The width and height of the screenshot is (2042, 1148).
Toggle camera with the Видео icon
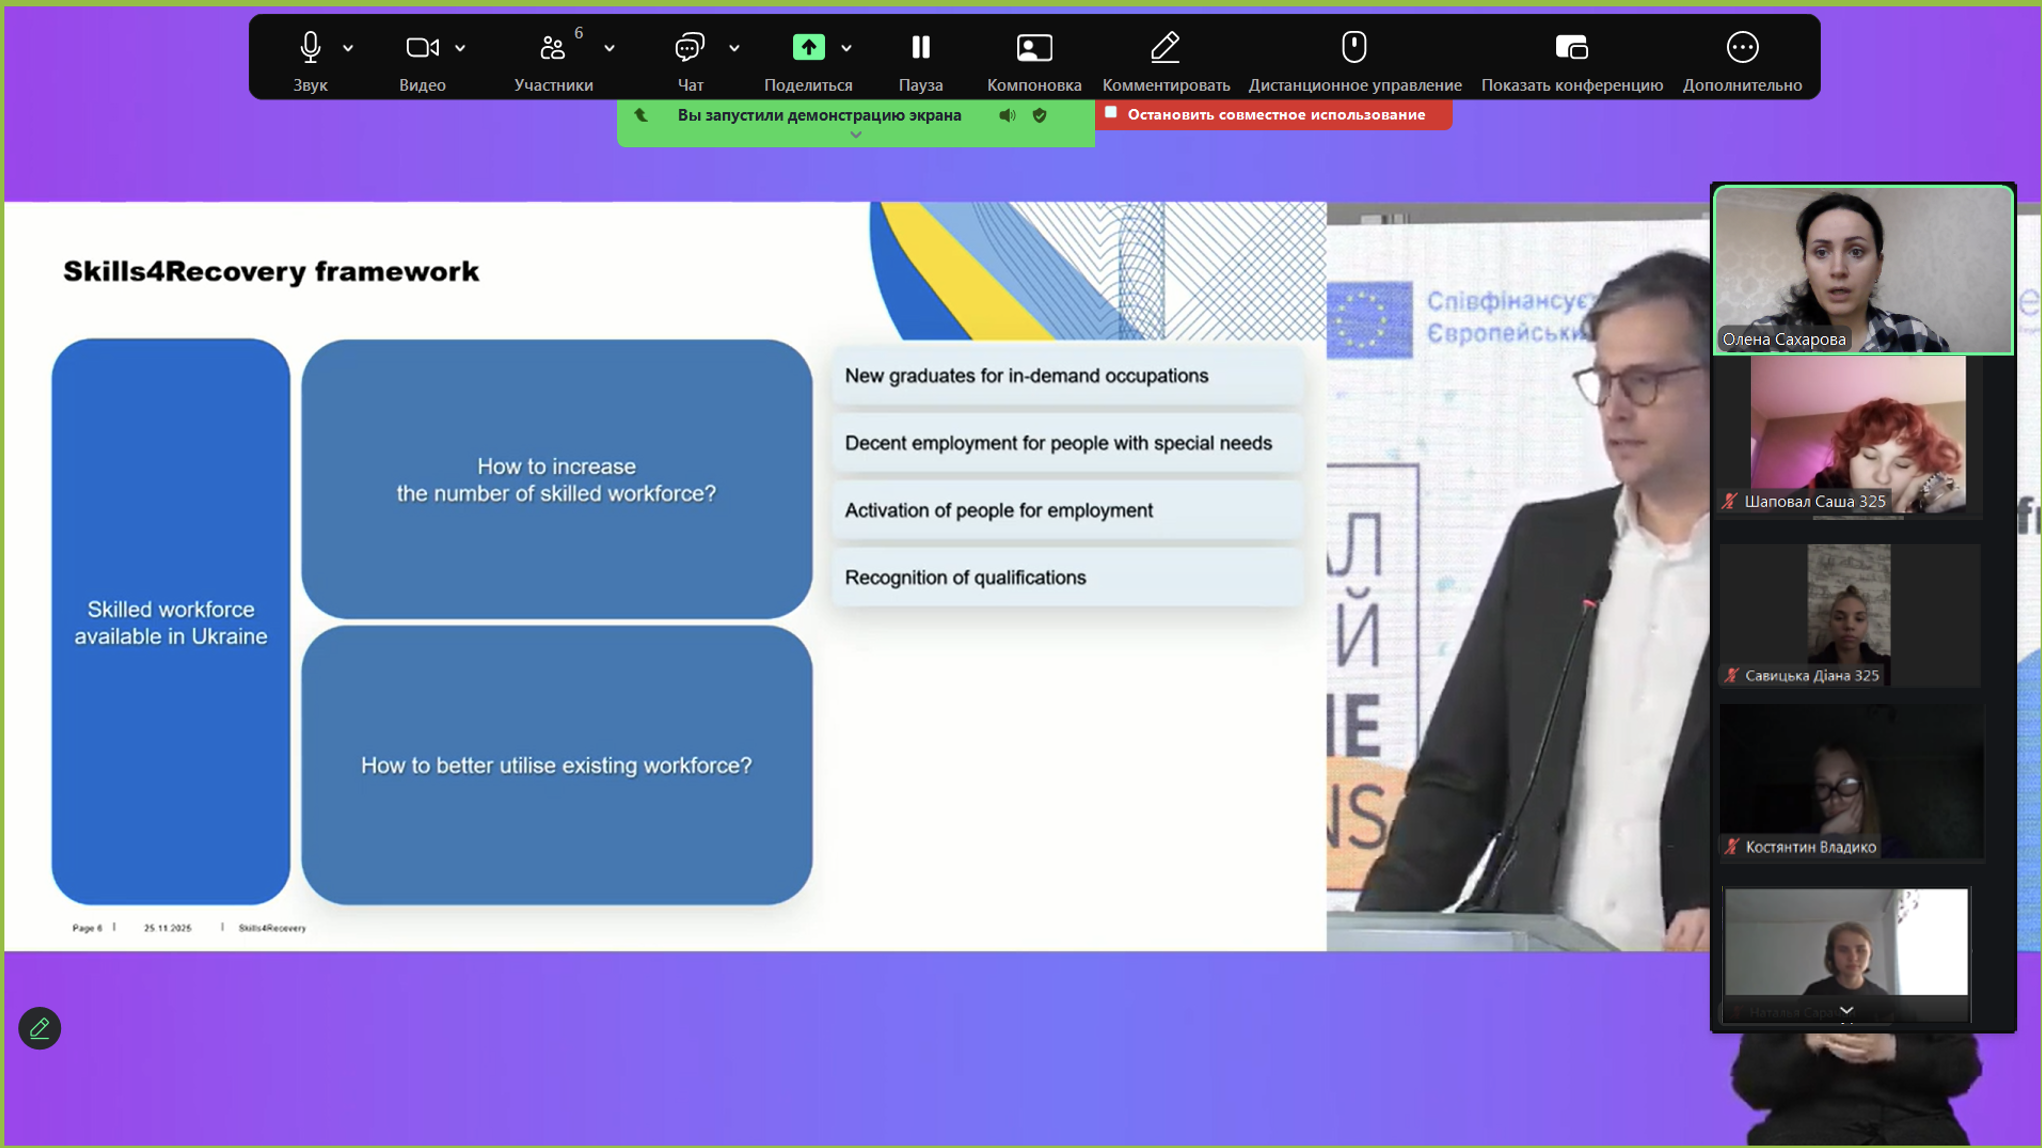point(422,48)
